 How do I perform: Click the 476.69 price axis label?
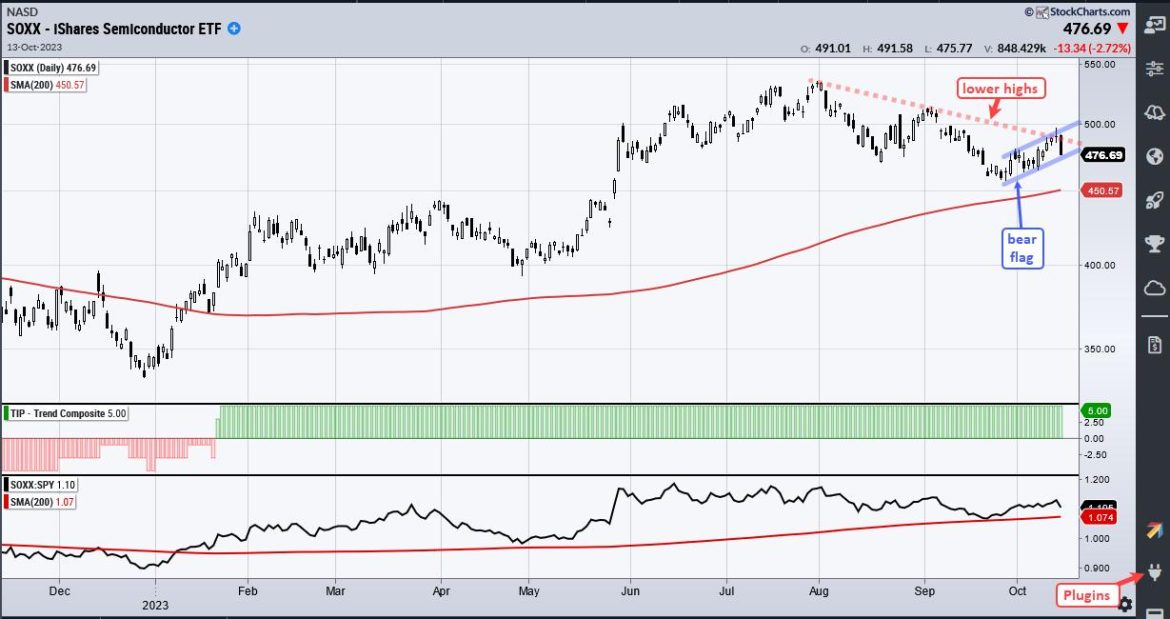coord(1102,154)
